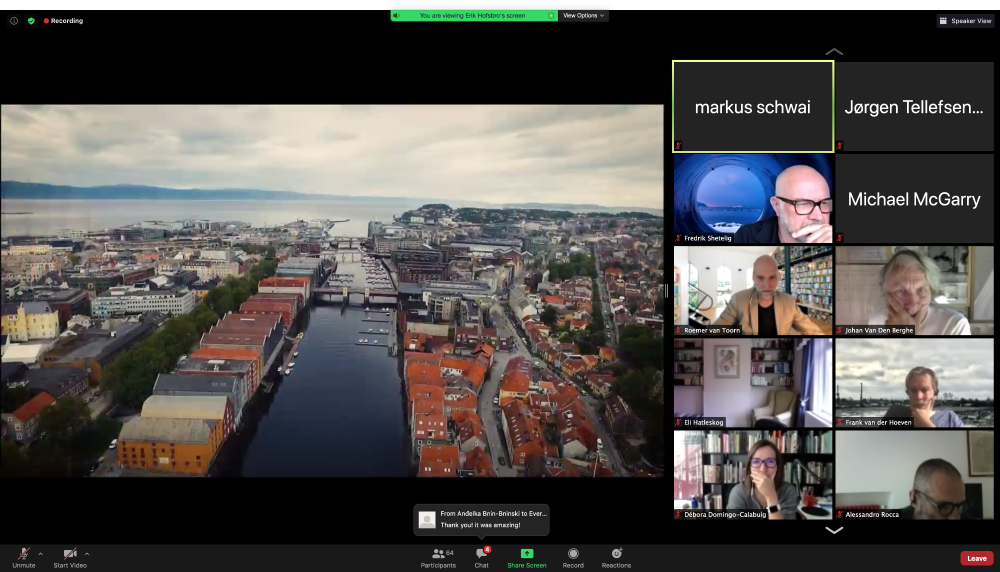The image size is (1000, 572).
Task: Expand the View Options dropdown
Action: 584,15
